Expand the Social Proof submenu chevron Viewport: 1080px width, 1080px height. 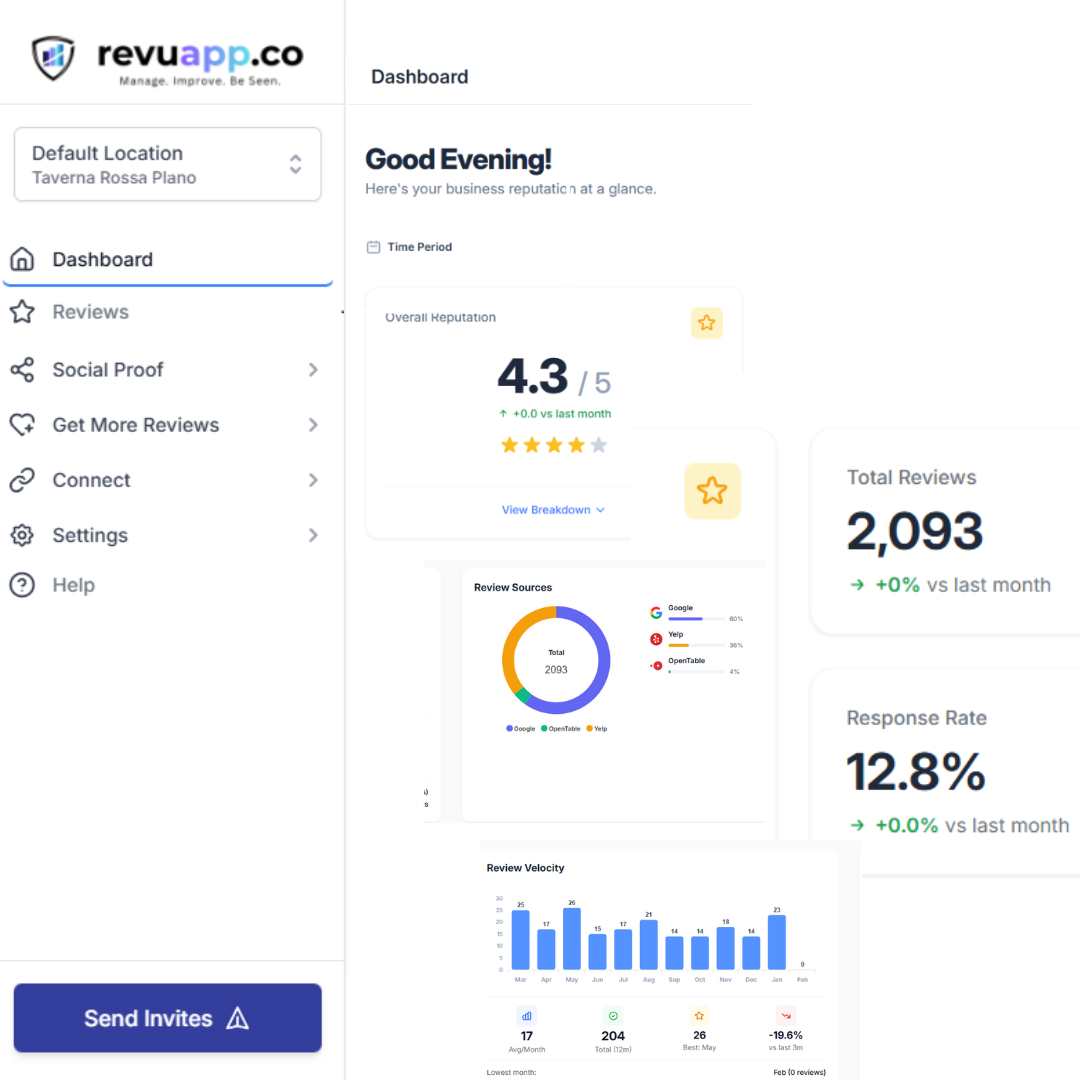313,370
